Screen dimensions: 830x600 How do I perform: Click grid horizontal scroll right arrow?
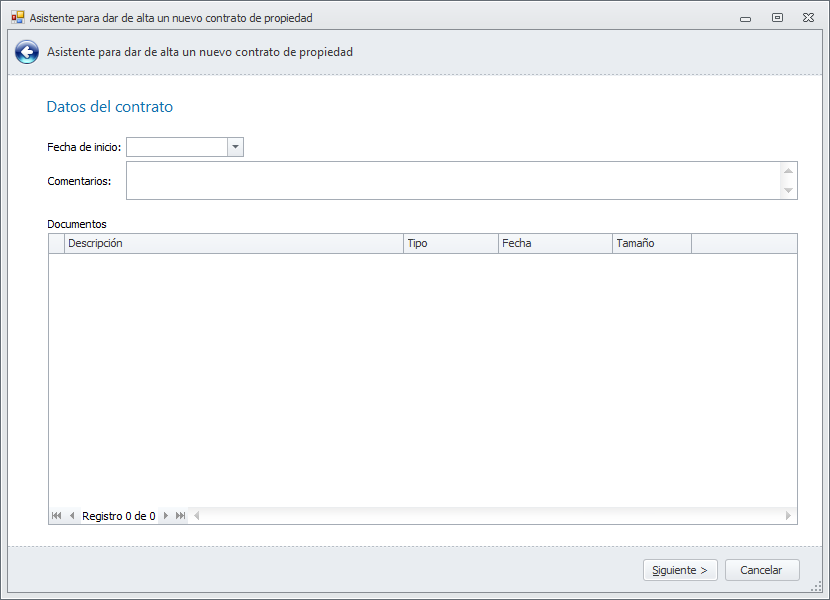[x=789, y=516]
